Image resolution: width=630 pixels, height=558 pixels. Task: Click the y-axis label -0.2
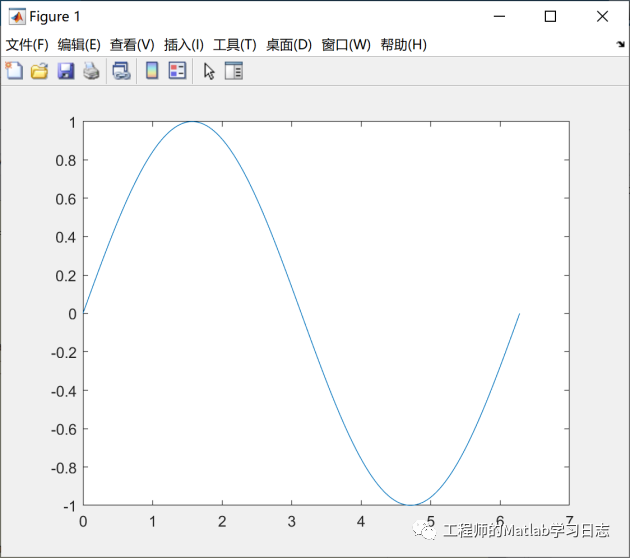tap(64, 353)
